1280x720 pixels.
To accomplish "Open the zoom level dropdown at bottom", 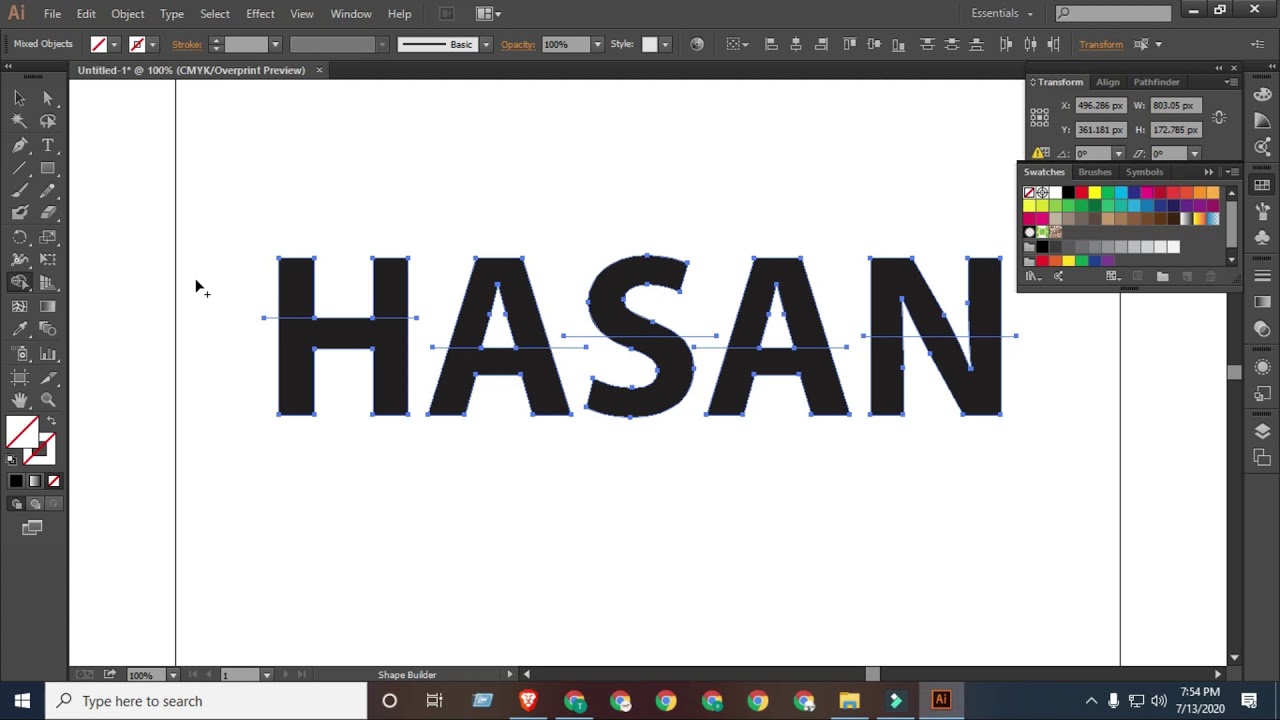I will tap(172, 675).
